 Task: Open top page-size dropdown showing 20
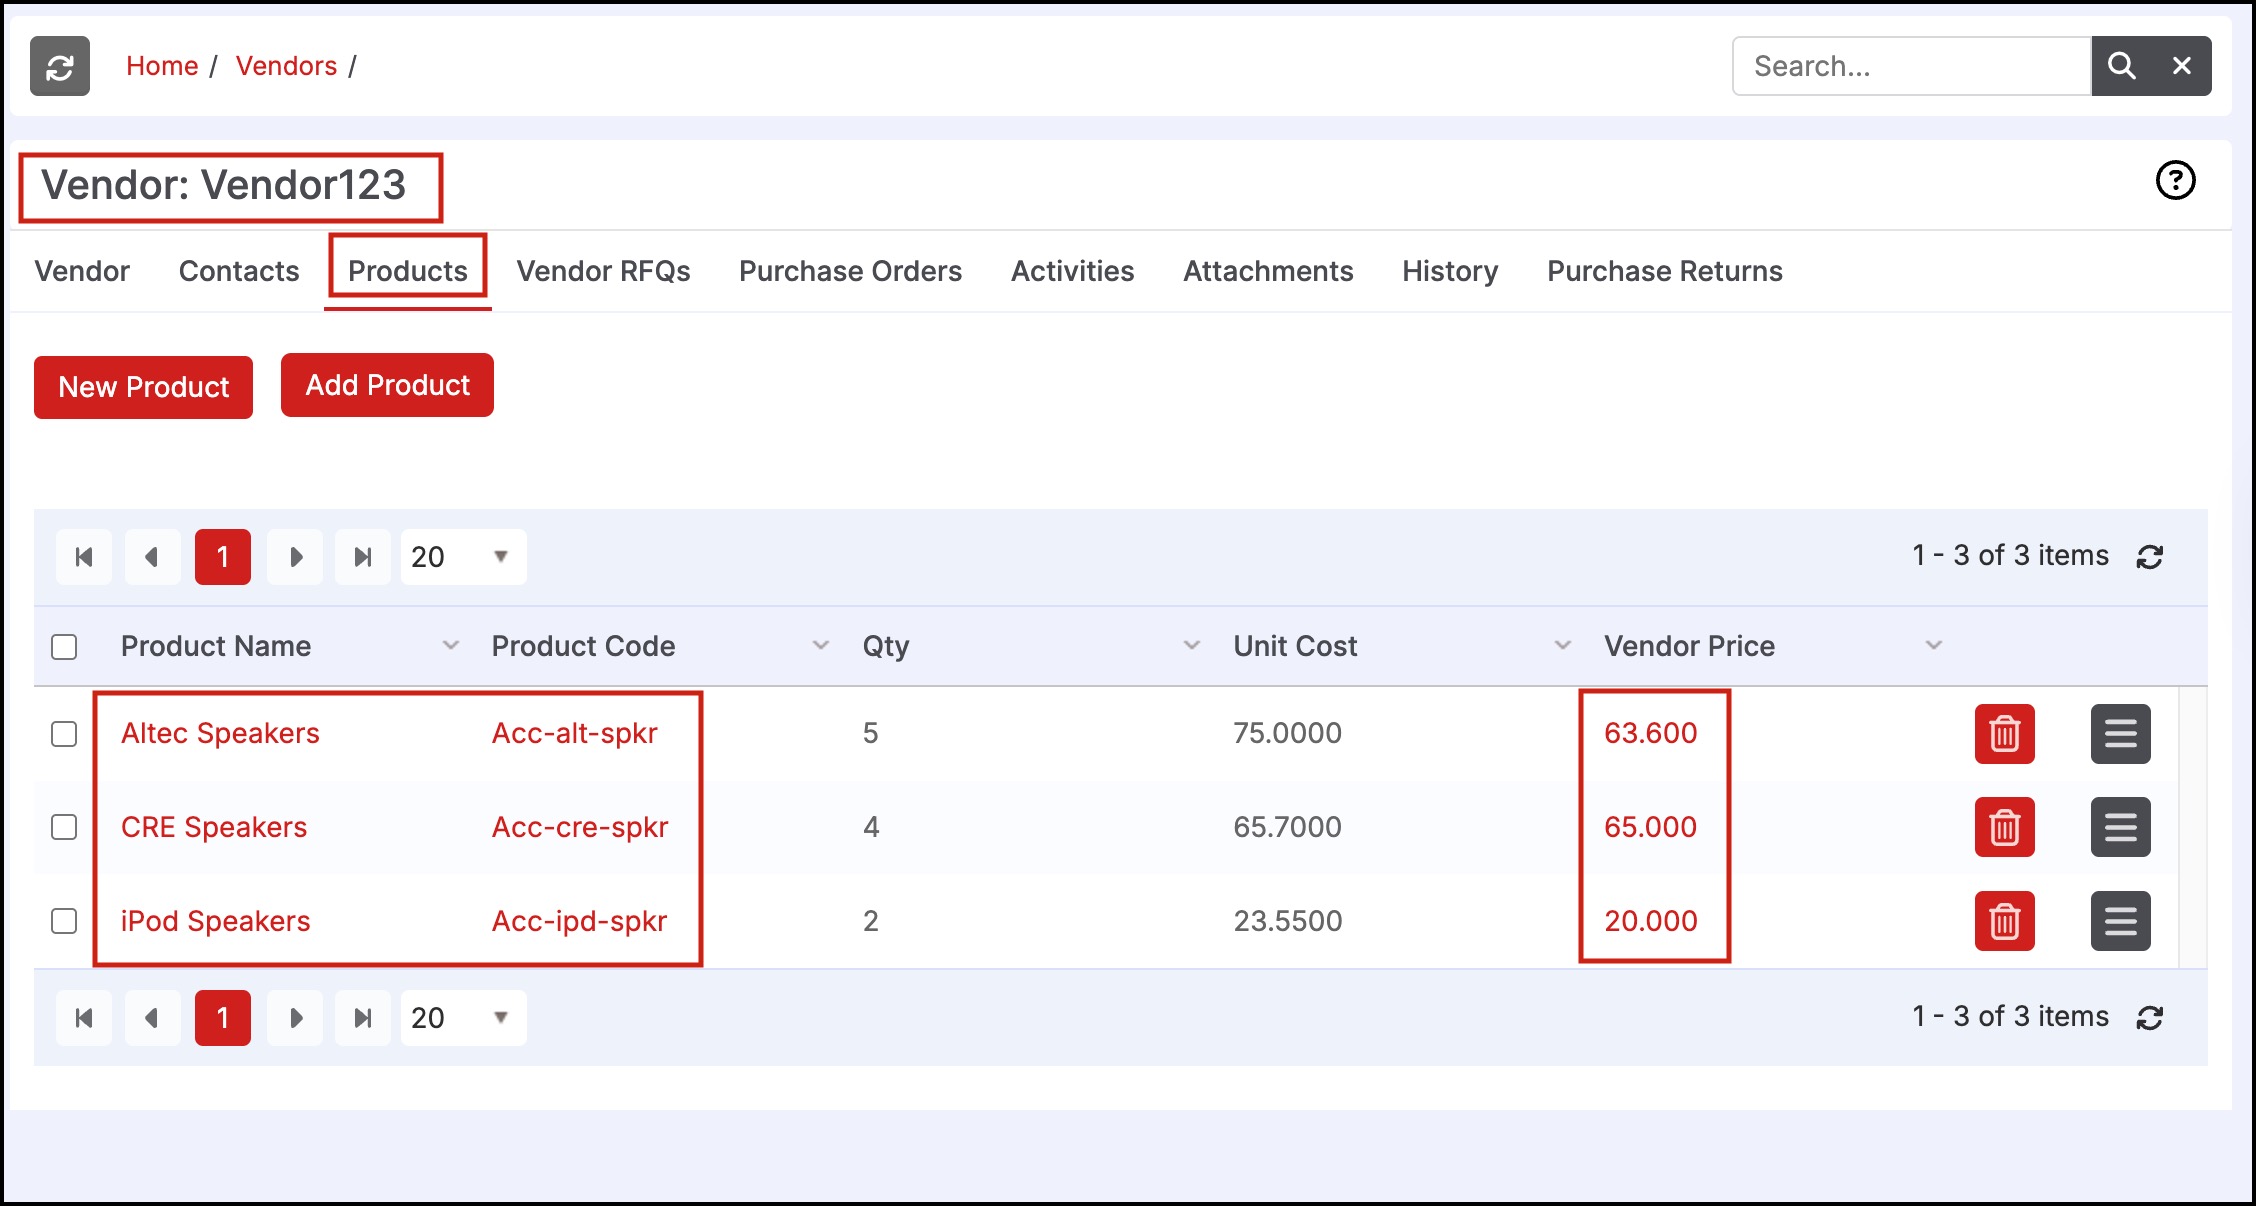(463, 557)
